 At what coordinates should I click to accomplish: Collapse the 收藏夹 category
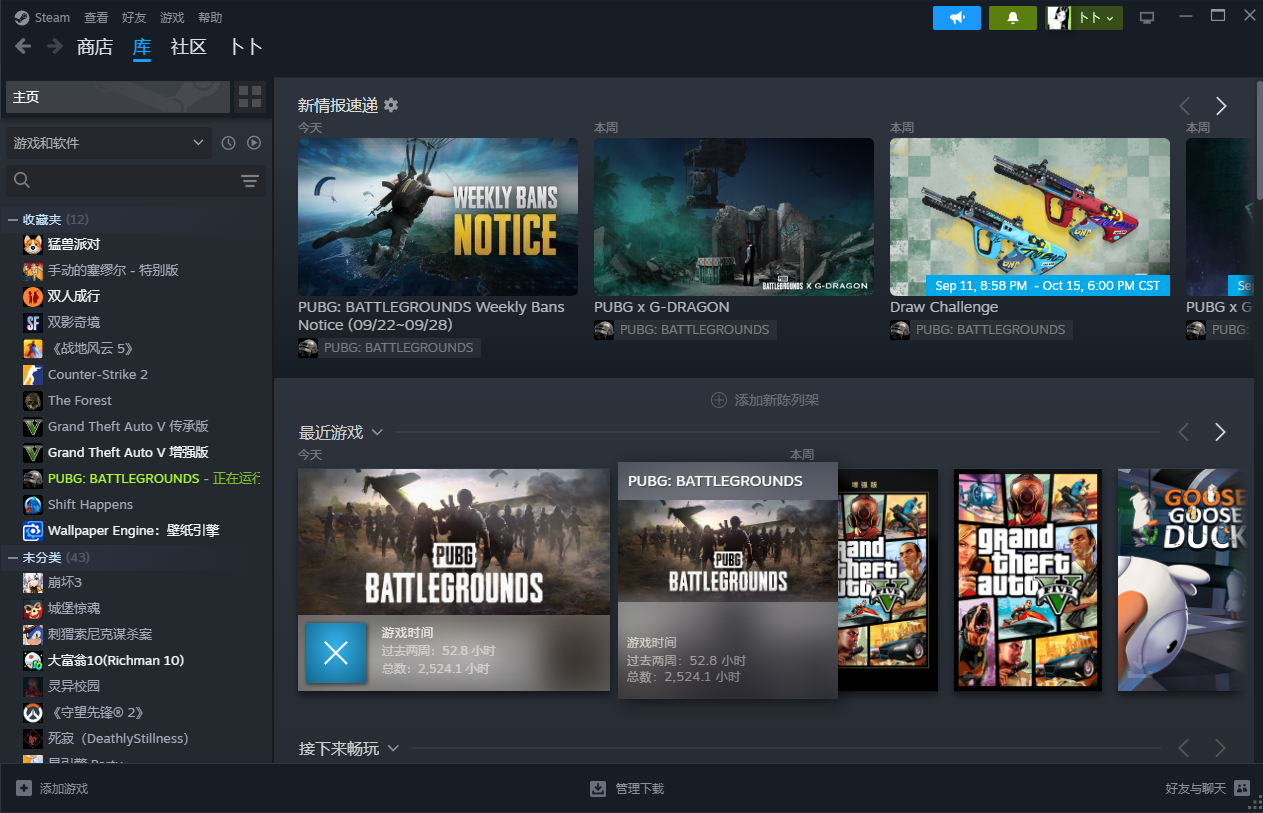click(13, 219)
